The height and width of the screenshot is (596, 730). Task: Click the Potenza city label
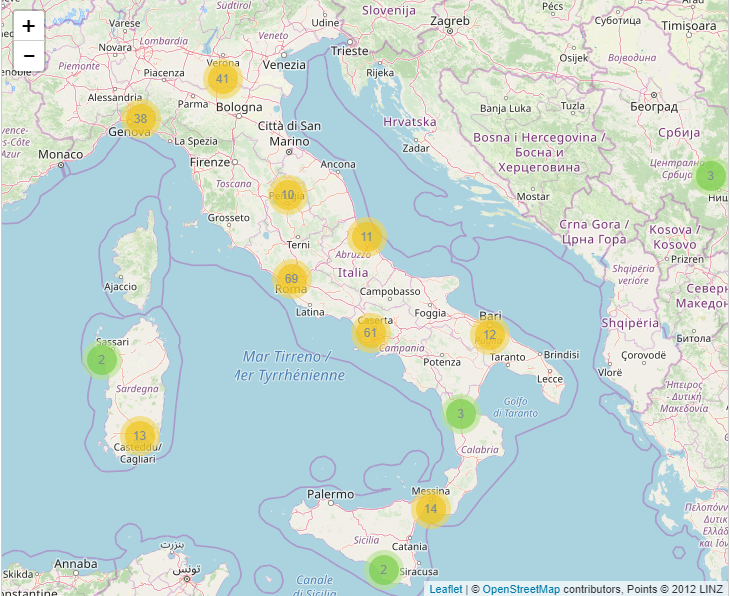pyautogui.click(x=442, y=362)
